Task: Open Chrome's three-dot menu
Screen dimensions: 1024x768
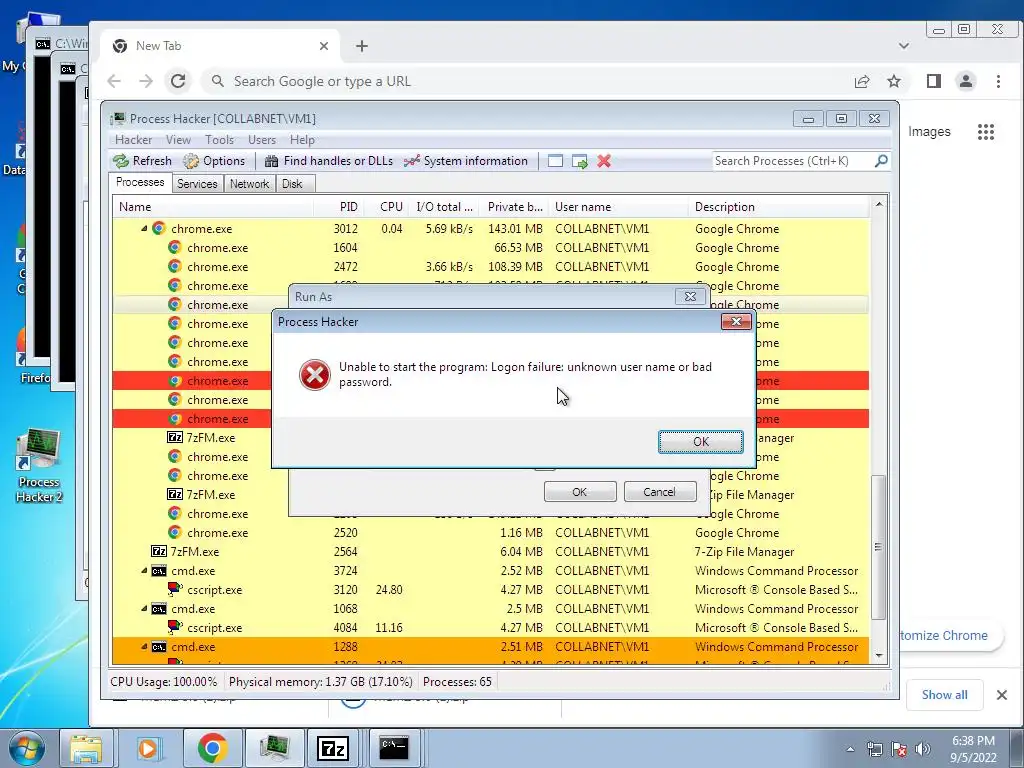Action: tap(998, 81)
